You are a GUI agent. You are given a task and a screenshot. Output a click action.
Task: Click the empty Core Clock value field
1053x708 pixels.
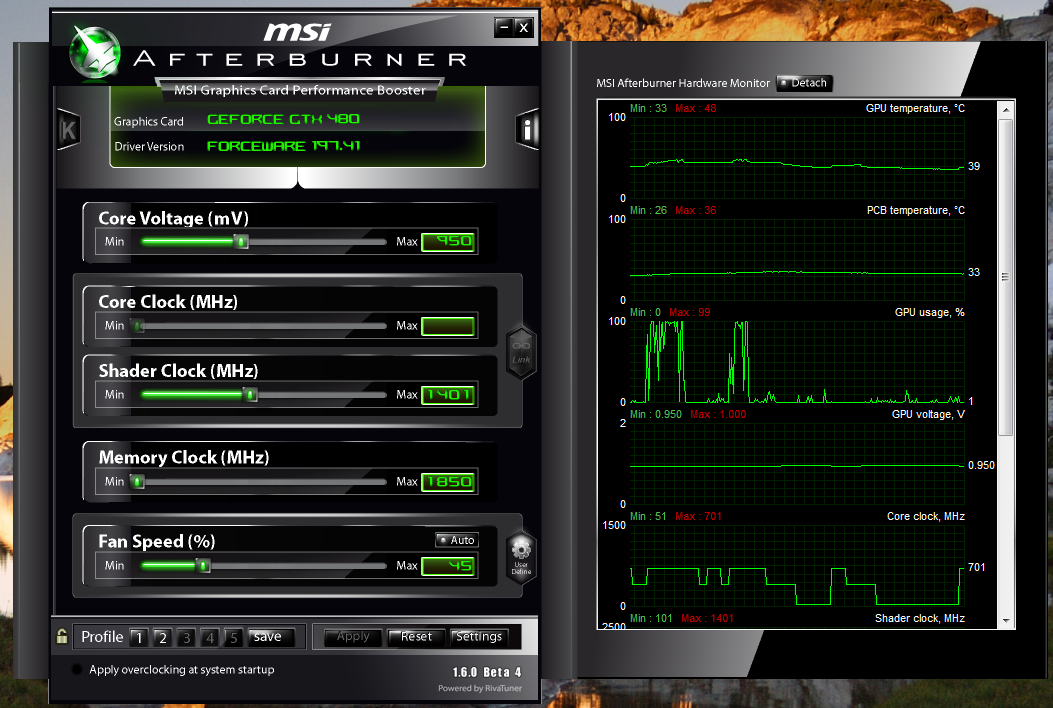click(x=448, y=326)
